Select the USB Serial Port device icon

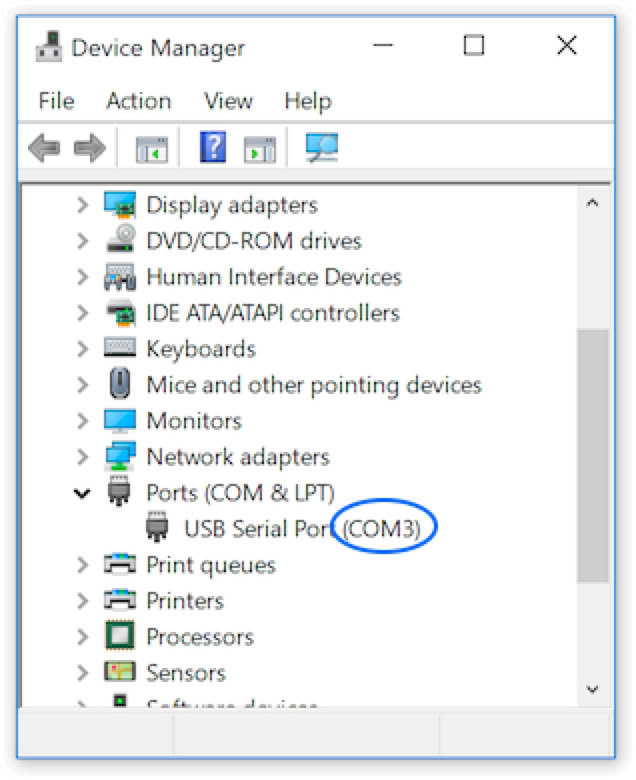pos(157,529)
